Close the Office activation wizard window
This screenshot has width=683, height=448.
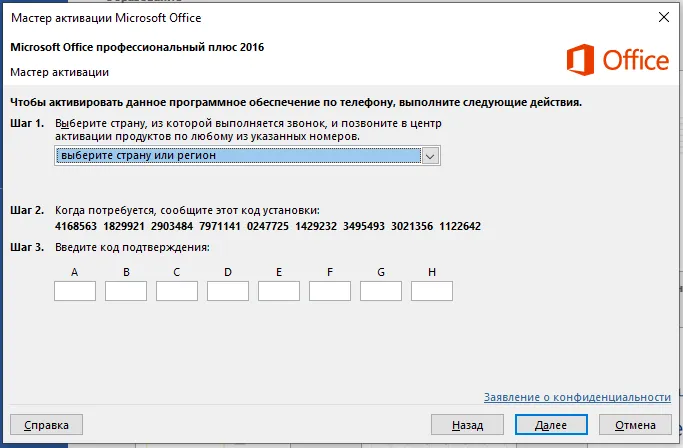click(664, 17)
